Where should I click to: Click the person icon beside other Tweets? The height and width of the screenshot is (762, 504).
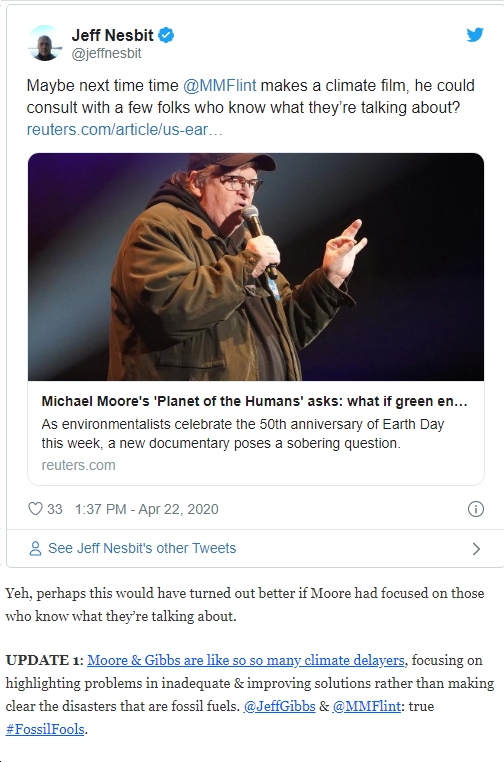35,549
